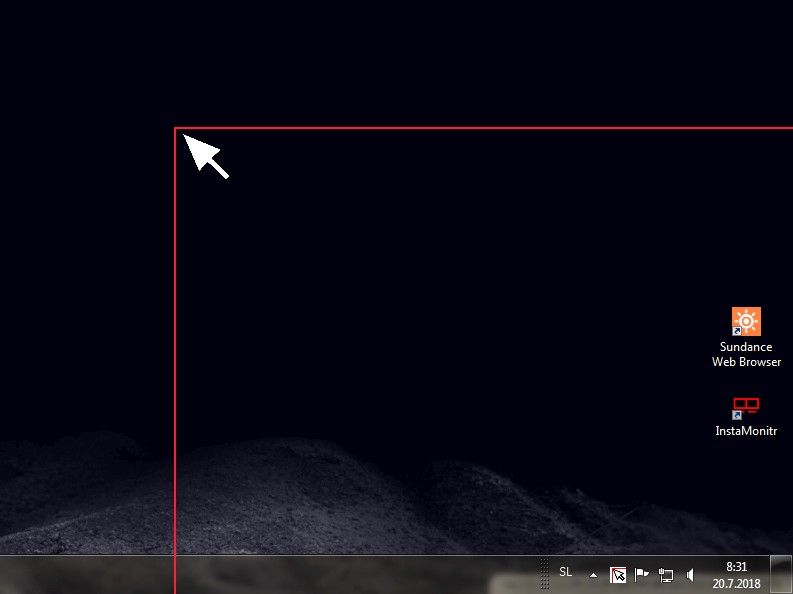The image size is (793, 594).
Task: Select the InstaMonitr desktop shortcut icon
Action: coord(746,407)
